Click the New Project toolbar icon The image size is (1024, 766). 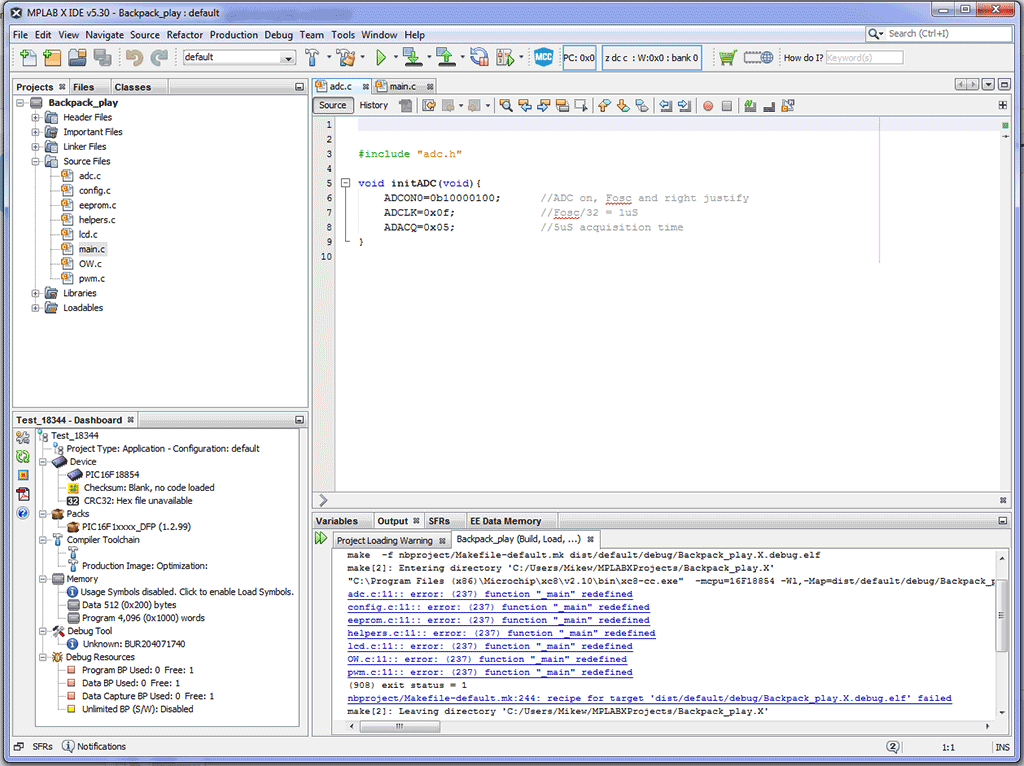point(52,57)
